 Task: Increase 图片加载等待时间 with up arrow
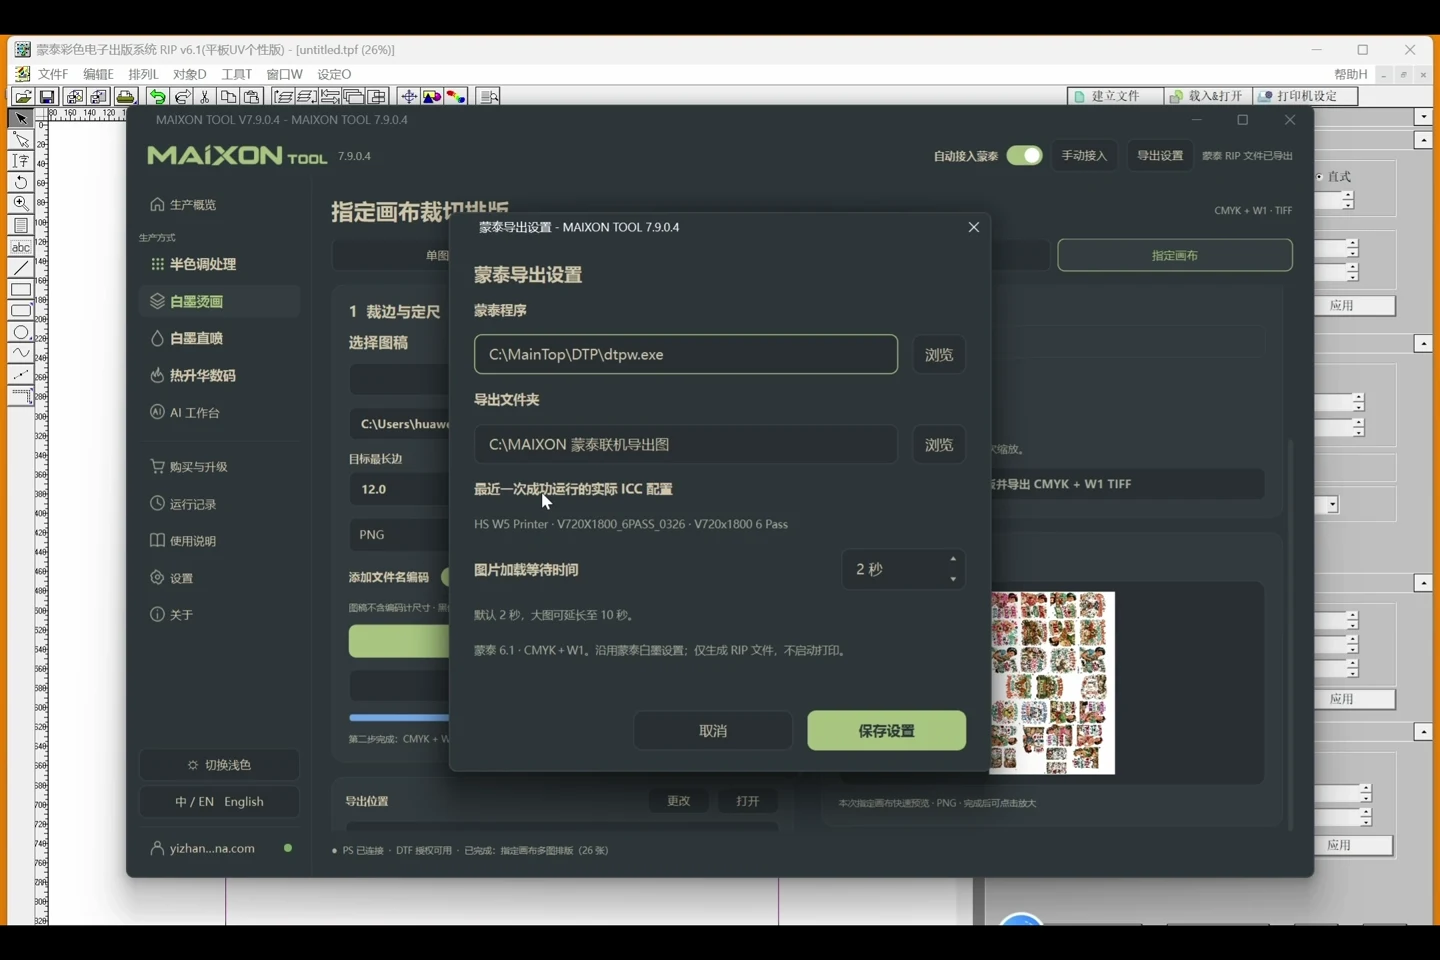click(x=953, y=559)
